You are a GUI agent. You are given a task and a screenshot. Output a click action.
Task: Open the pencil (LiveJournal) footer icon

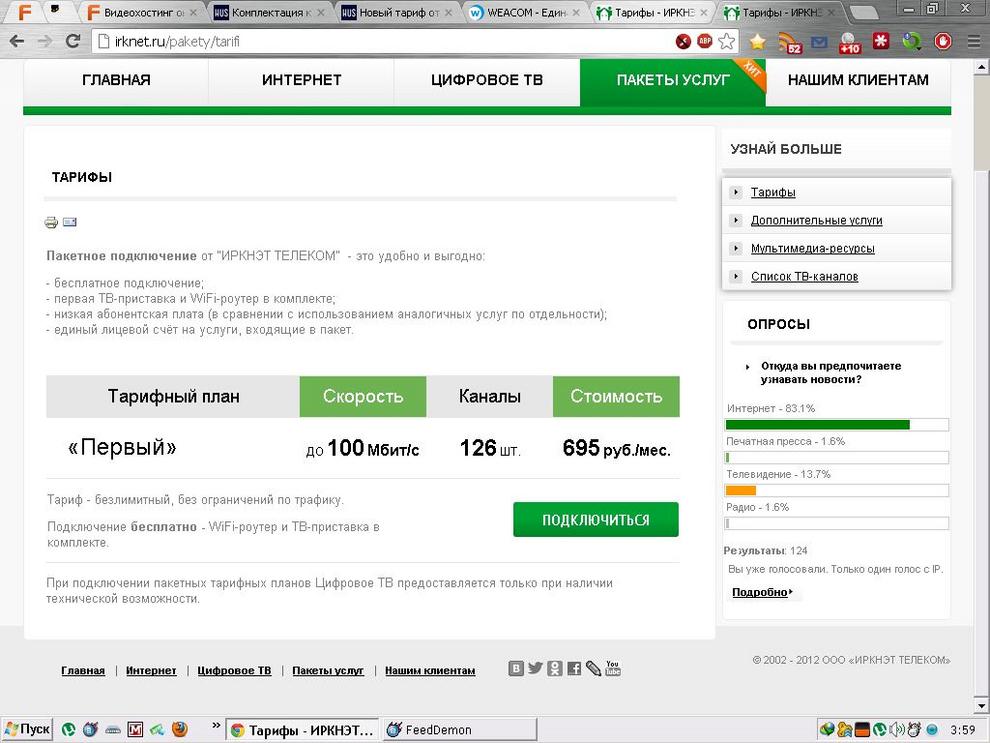[593, 669]
